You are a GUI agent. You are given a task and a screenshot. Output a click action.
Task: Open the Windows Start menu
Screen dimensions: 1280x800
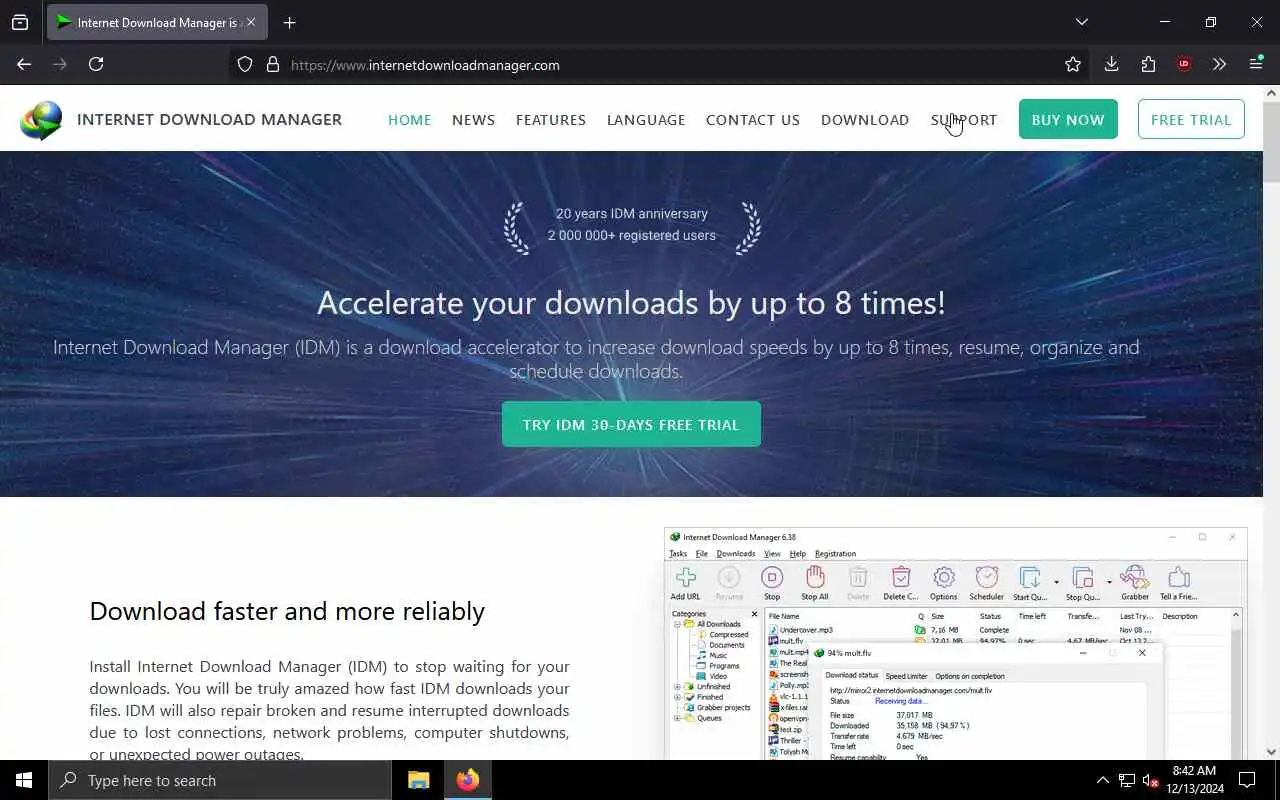pos(24,780)
